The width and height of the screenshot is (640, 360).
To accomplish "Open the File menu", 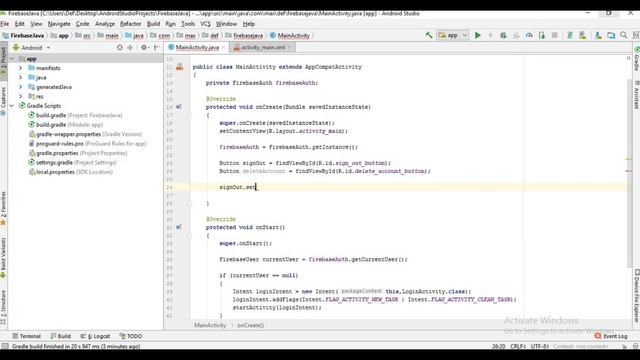I will [x=5, y=24].
